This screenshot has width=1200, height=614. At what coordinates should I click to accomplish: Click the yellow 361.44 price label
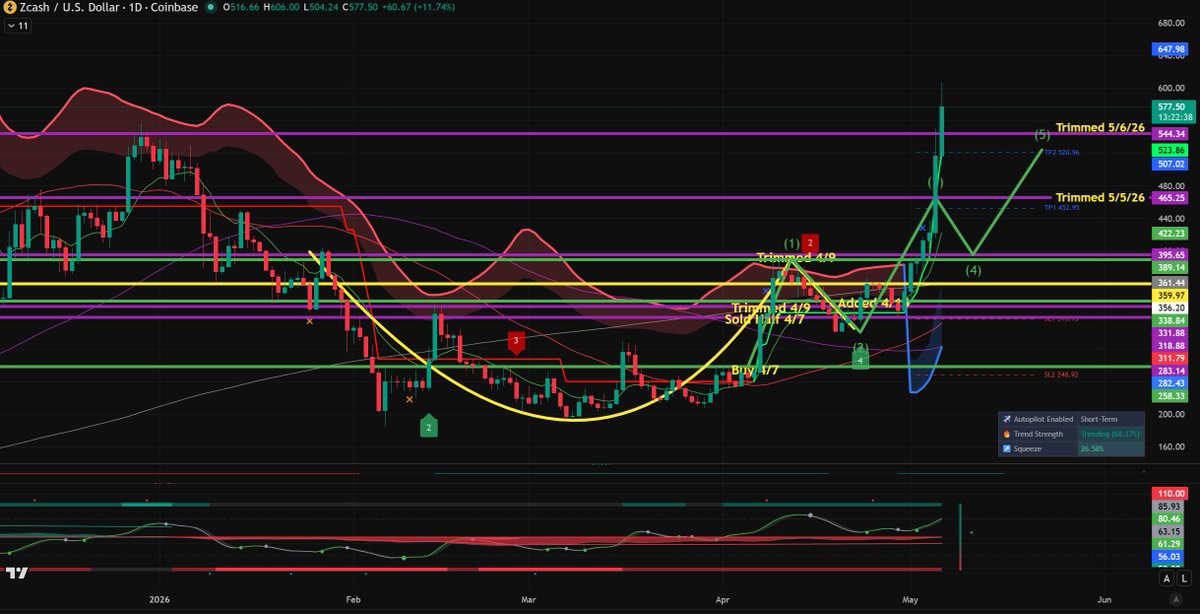click(1171, 283)
